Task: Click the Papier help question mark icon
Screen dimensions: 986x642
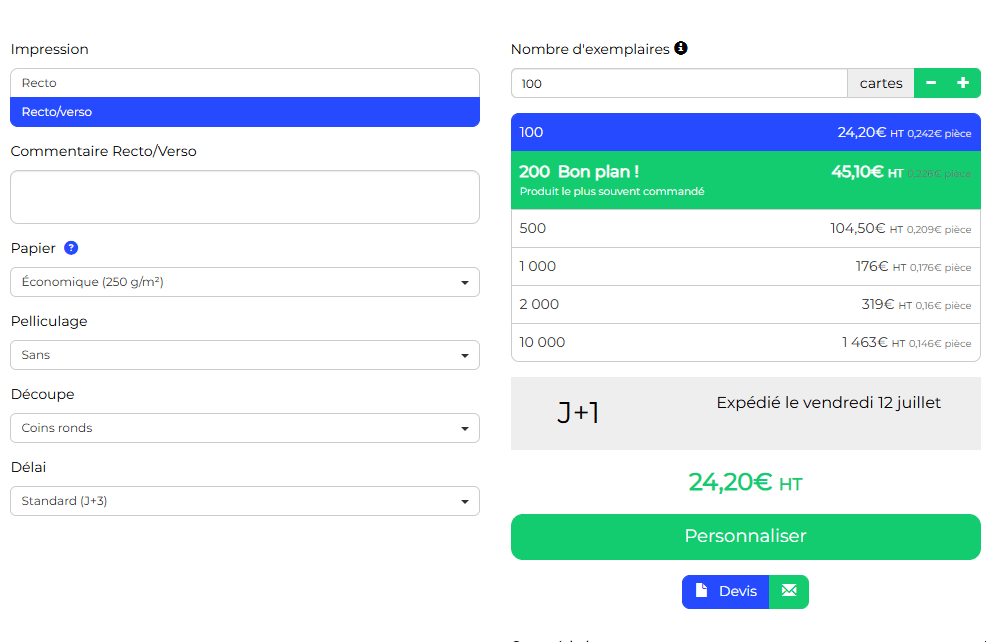Action: (71, 248)
